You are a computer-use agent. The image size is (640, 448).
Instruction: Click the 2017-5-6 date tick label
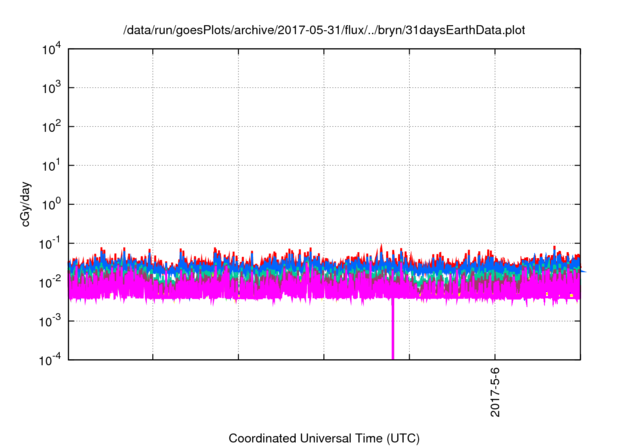(495, 392)
